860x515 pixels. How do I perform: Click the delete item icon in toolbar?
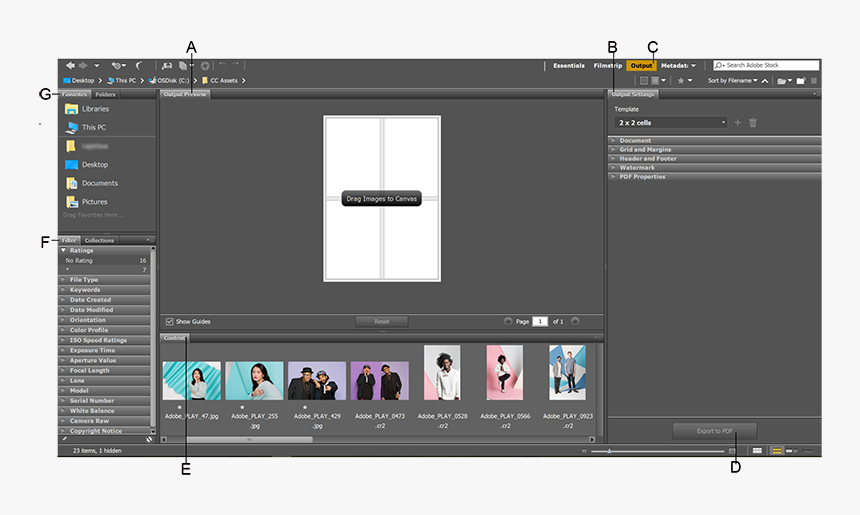814,81
